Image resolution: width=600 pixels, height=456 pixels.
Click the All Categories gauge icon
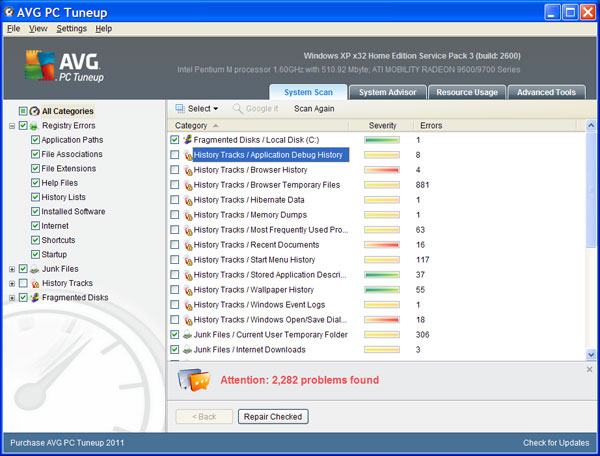[34, 111]
